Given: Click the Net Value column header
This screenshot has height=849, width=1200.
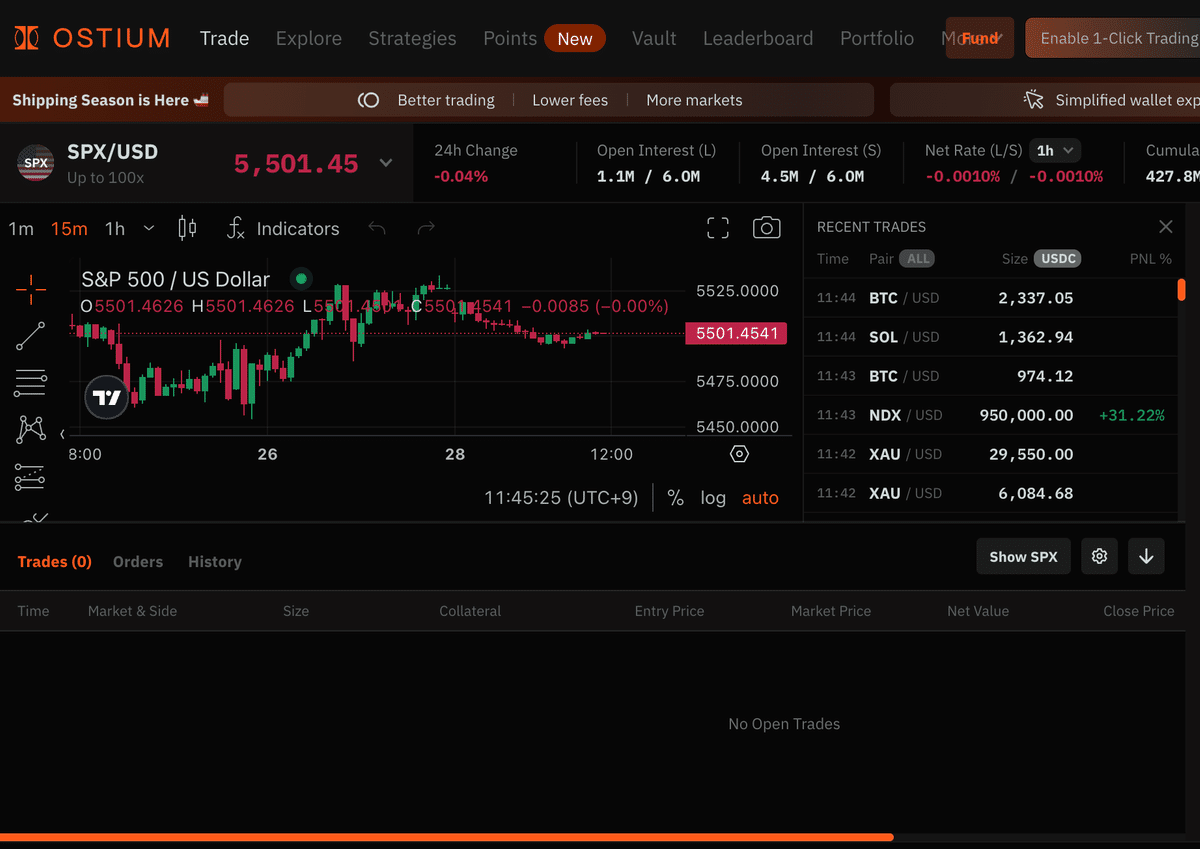Looking at the screenshot, I should [978, 611].
